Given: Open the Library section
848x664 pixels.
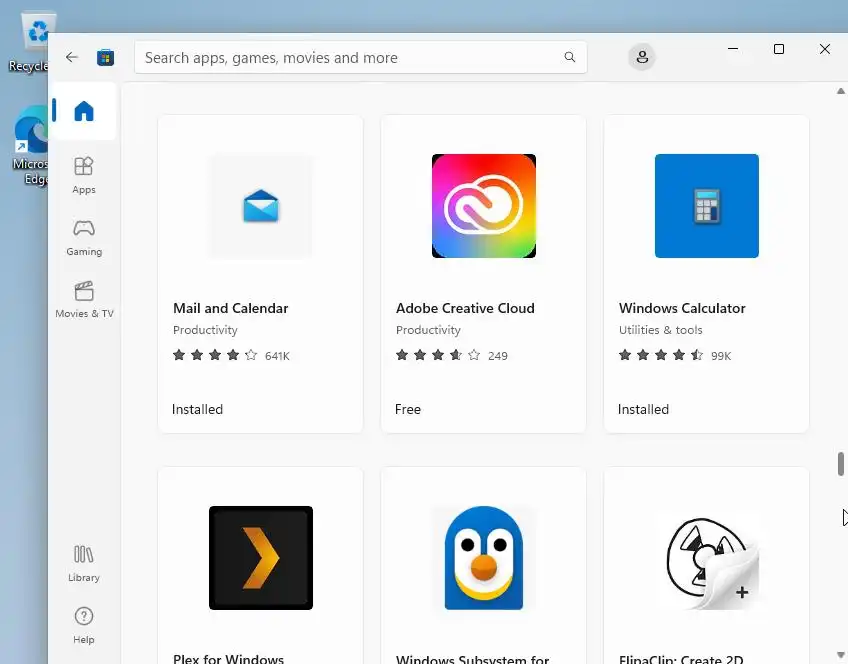Looking at the screenshot, I should tap(84, 563).
